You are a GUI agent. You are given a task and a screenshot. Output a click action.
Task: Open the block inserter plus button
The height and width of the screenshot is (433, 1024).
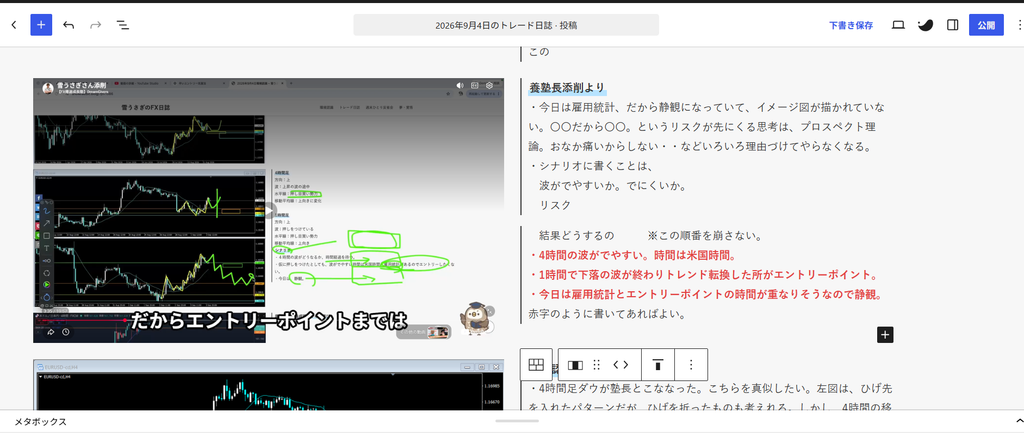click(41, 25)
